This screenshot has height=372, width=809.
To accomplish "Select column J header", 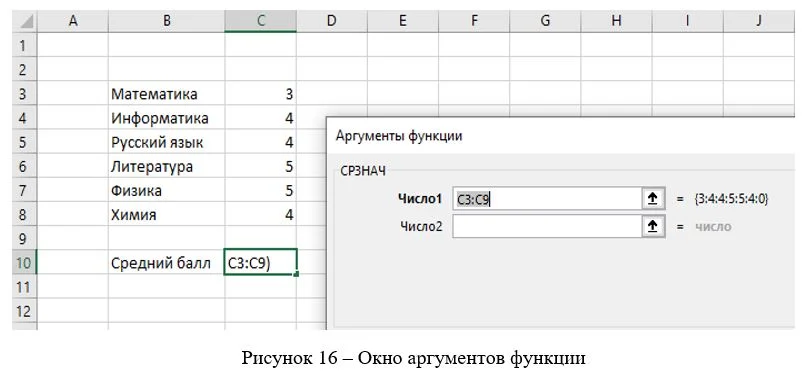I will [x=758, y=22].
